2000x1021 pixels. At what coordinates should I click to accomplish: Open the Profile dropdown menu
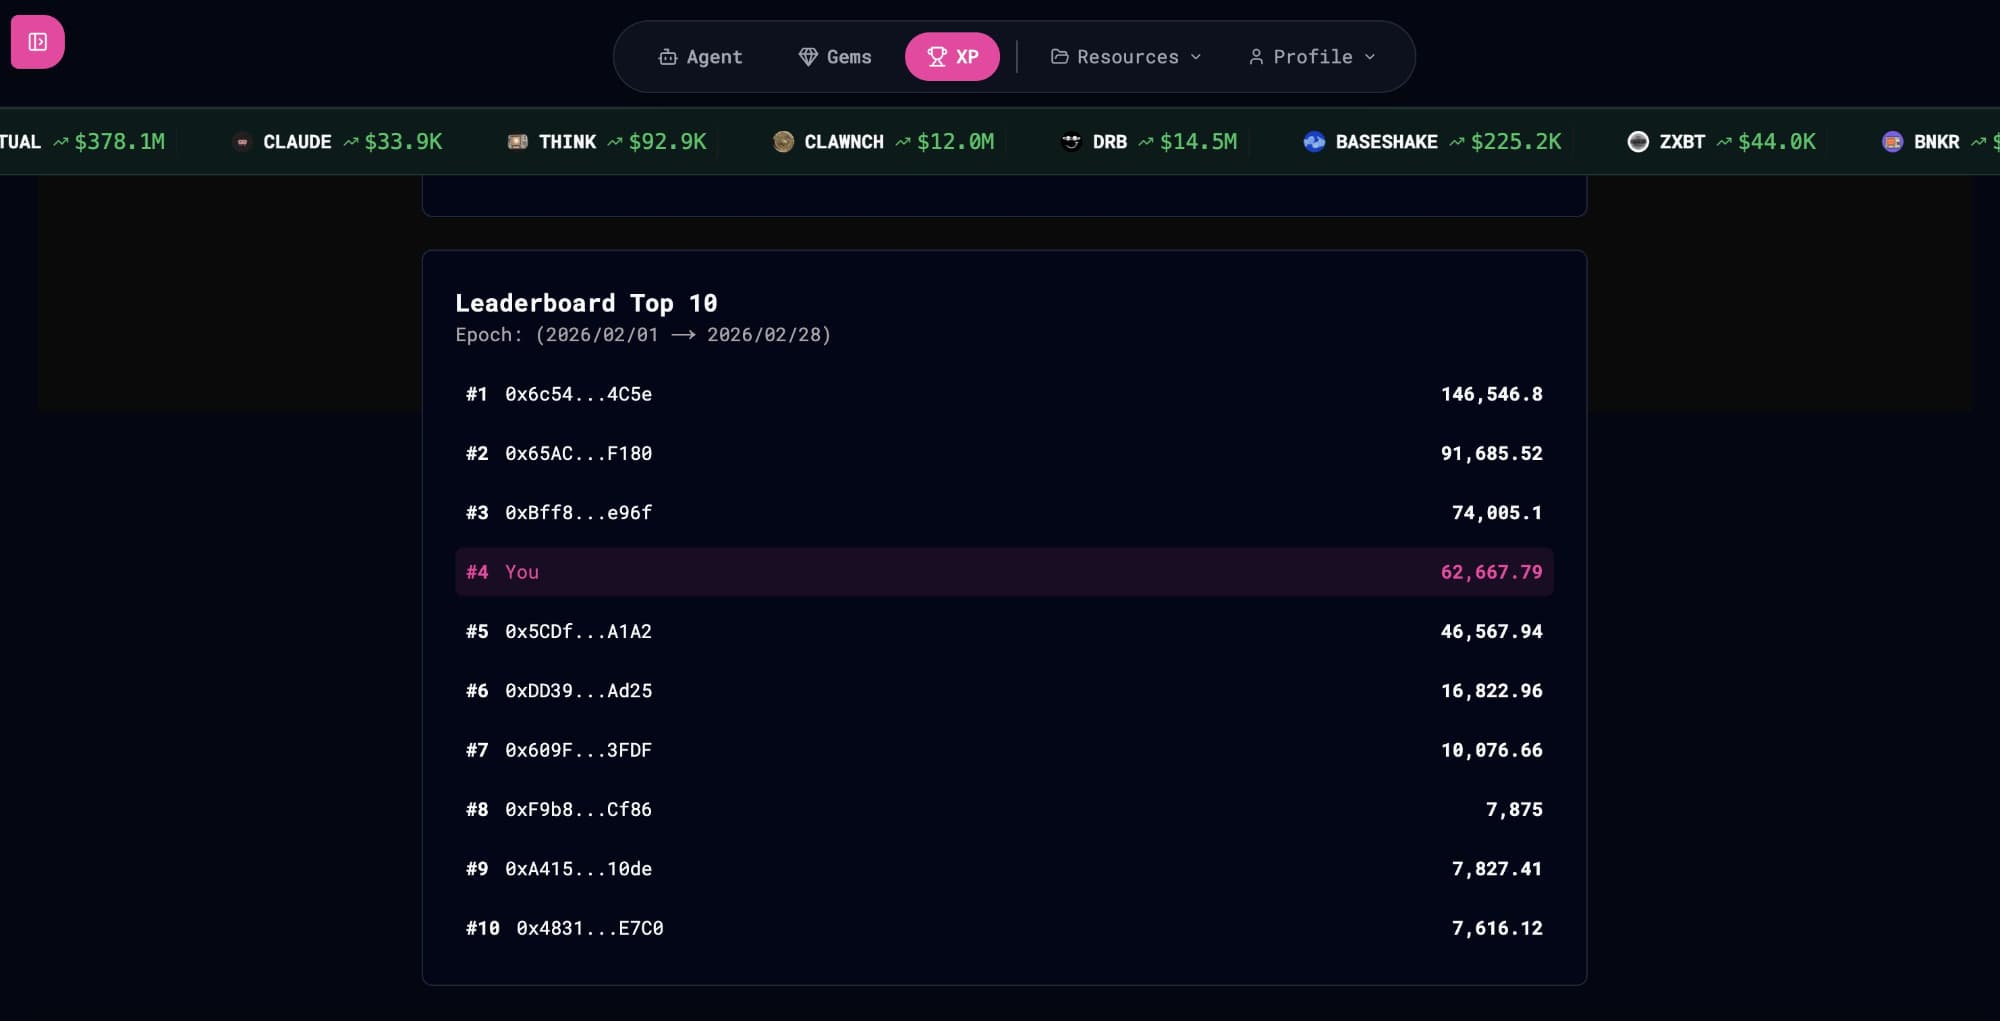coord(1312,57)
